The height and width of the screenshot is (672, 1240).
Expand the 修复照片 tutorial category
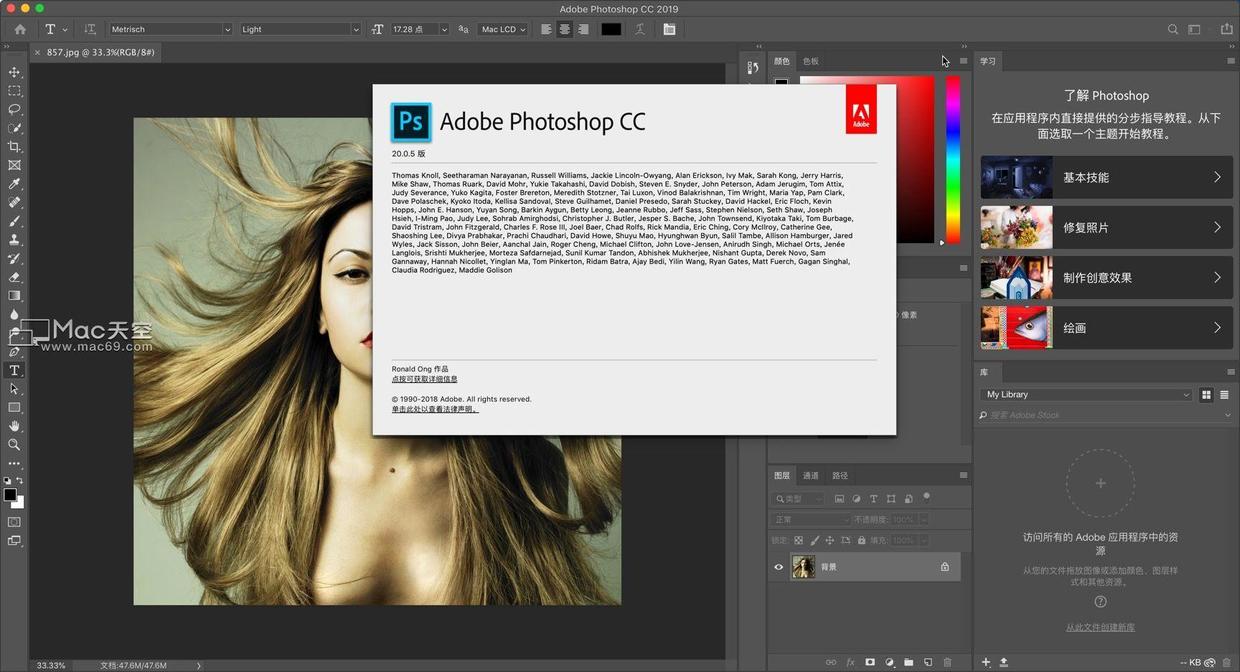[x=1106, y=227]
